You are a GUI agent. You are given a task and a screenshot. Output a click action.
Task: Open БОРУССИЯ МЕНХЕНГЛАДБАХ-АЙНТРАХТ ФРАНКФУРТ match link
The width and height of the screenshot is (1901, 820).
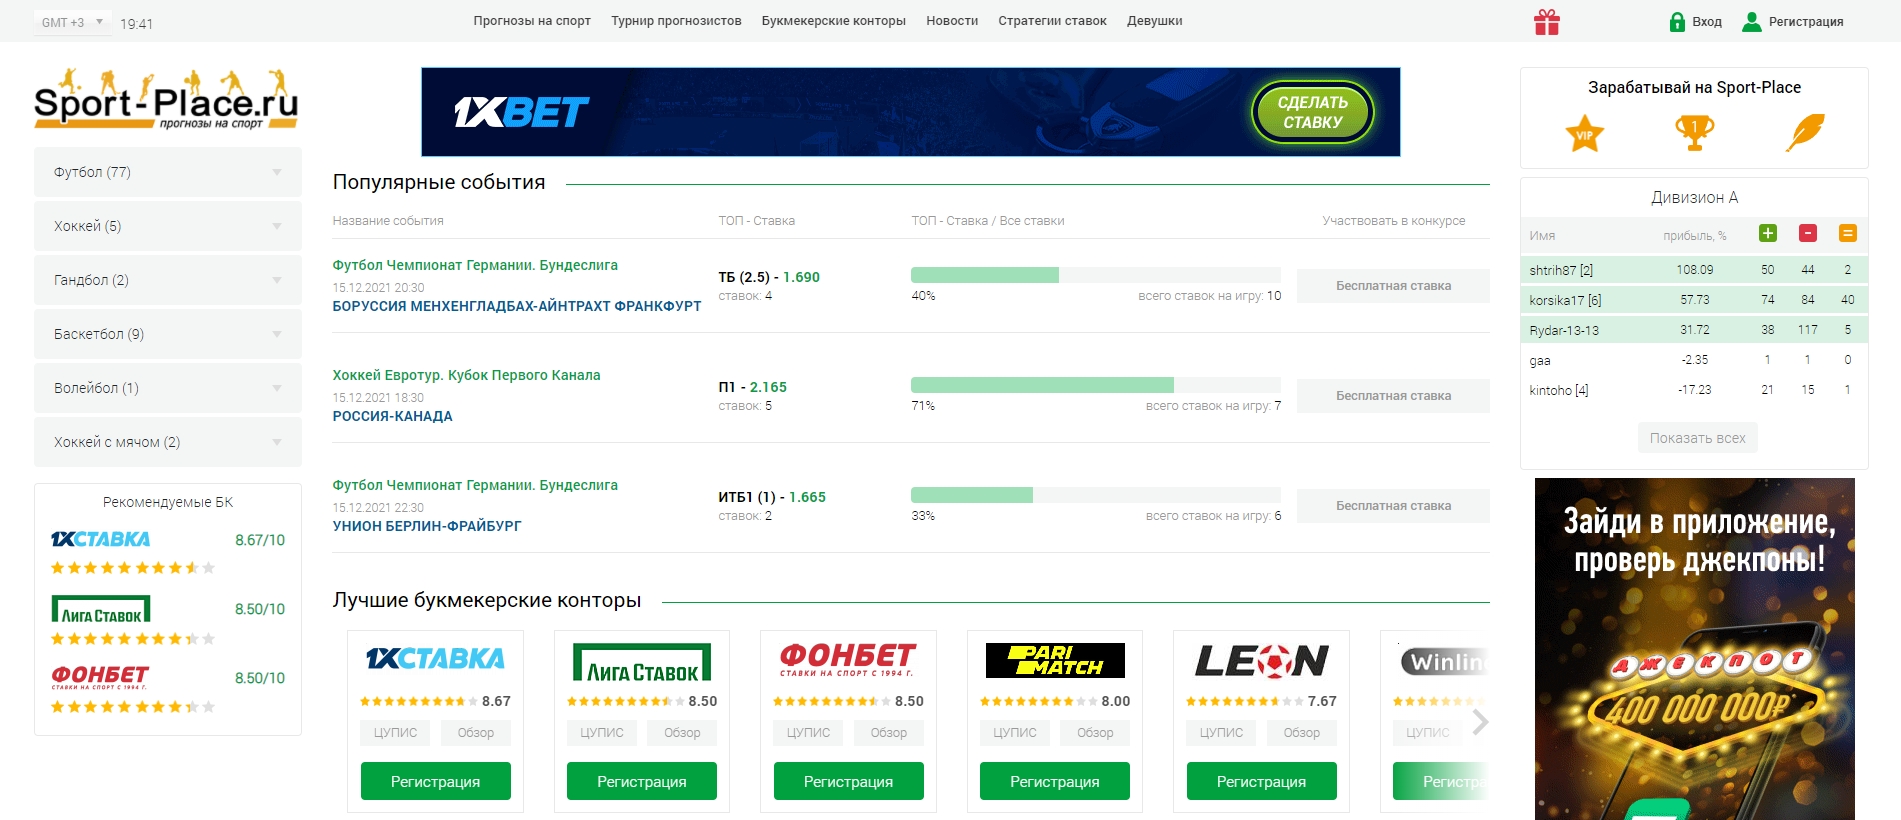517,306
